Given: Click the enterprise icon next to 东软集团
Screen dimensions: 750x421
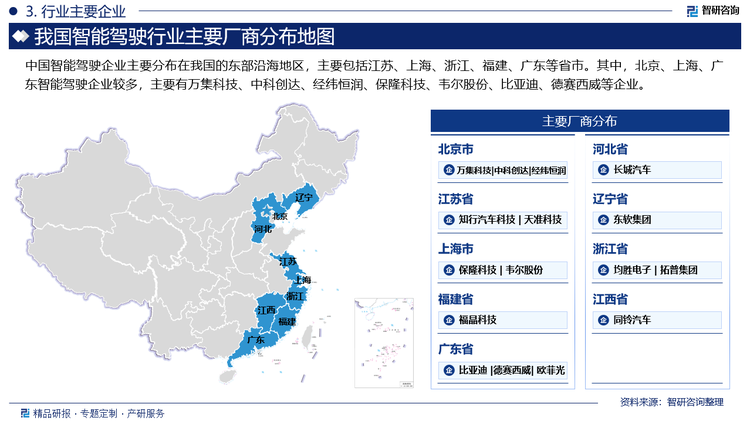Looking at the screenshot, I should pos(604,220).
